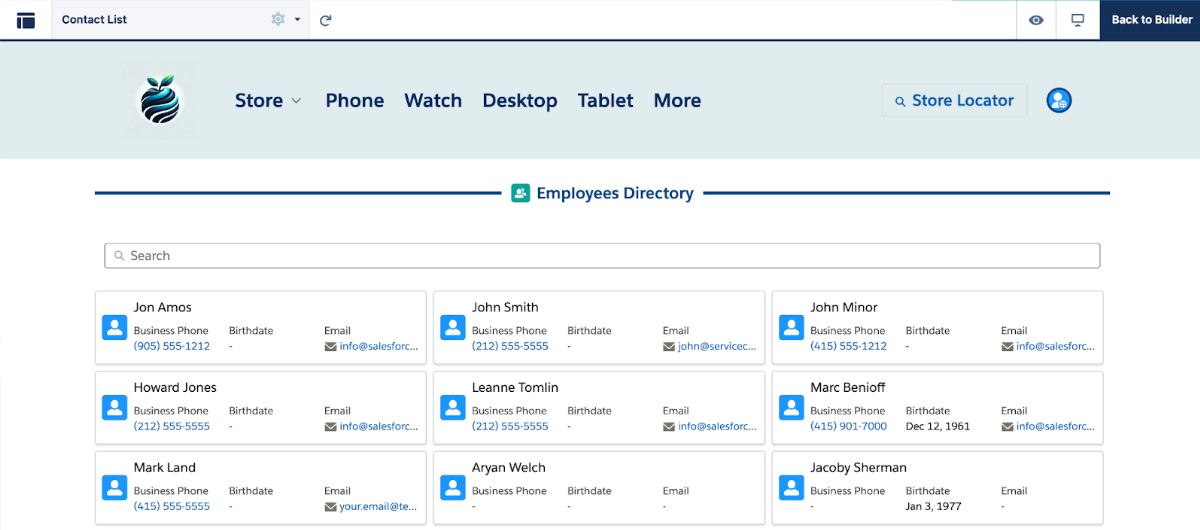Expand the More navigation menu
The image size is (1200, 530).
click(677, 100)
